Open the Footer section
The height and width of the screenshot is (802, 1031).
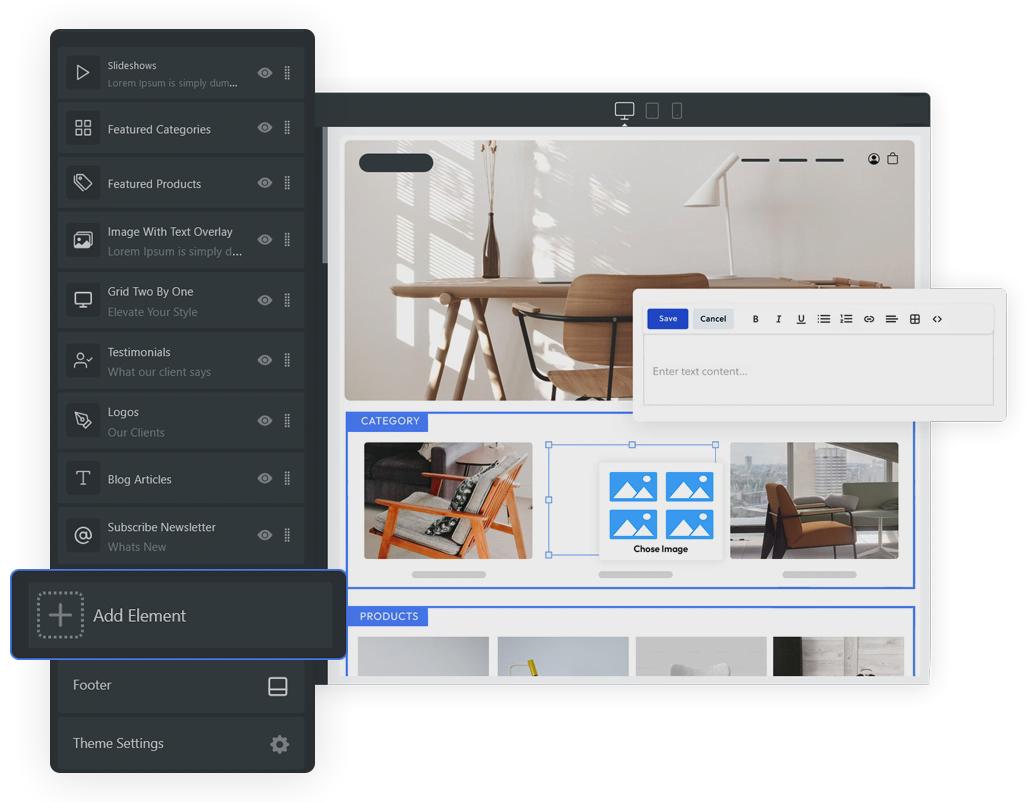pos(180,686)
